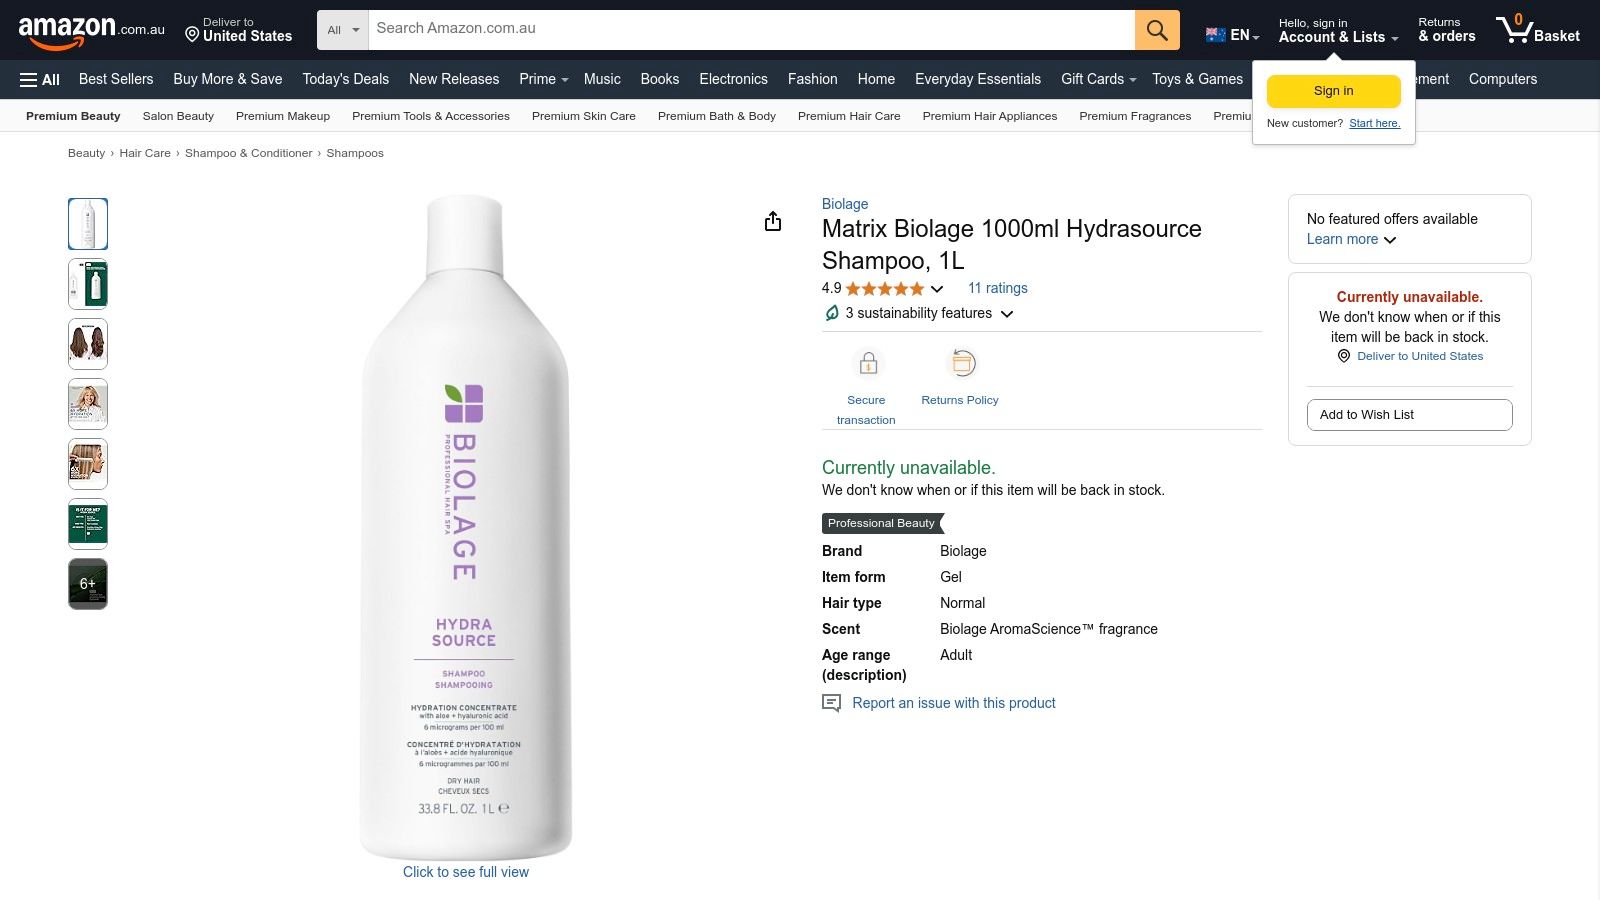Viewport: 1600px width, 900px height.
Task: Open the 11 ratings link
Action: [996, 288]
